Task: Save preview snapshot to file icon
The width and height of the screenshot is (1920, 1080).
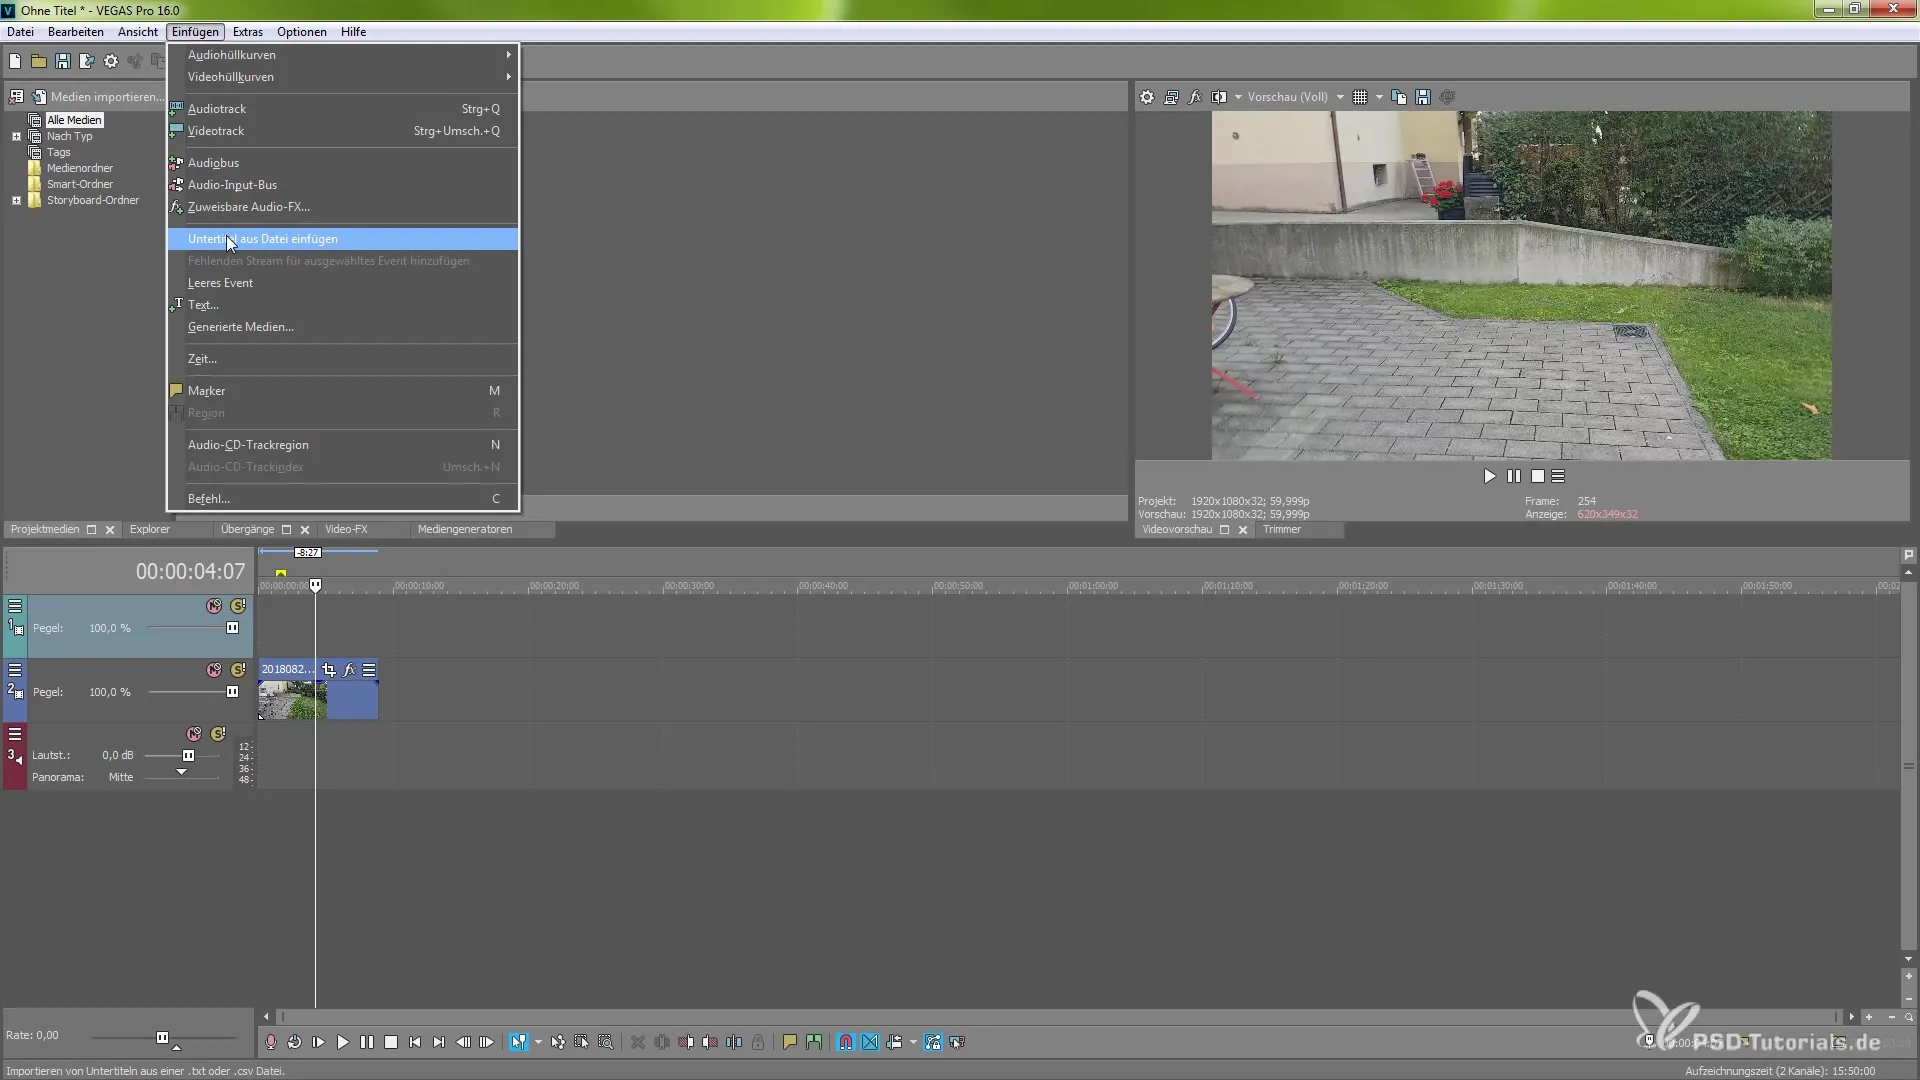Action: (x=1423, y=97)
